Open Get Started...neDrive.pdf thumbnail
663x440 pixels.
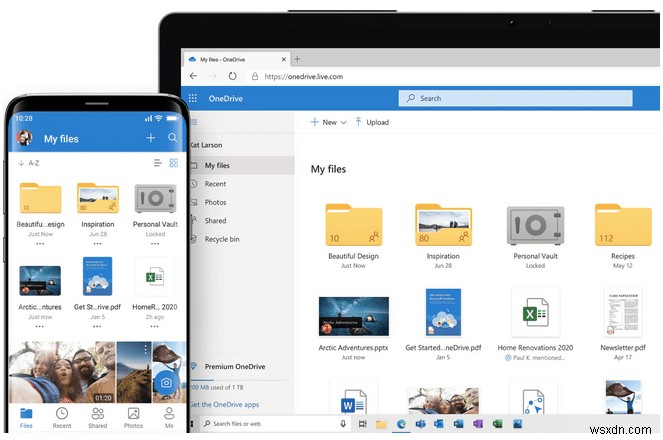coord(443,312)
